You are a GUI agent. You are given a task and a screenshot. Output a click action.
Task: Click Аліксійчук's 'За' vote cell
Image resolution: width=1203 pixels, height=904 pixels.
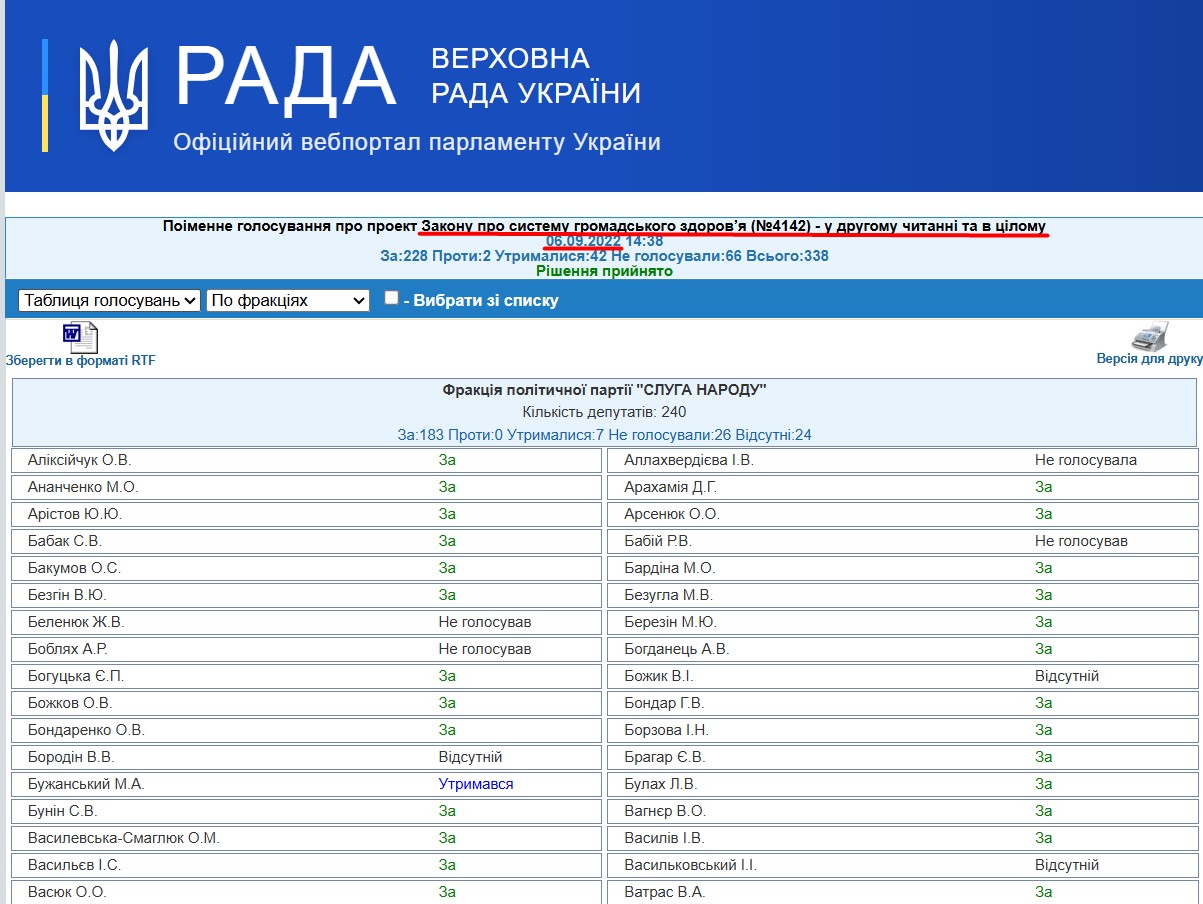click(x=447, y=460)
